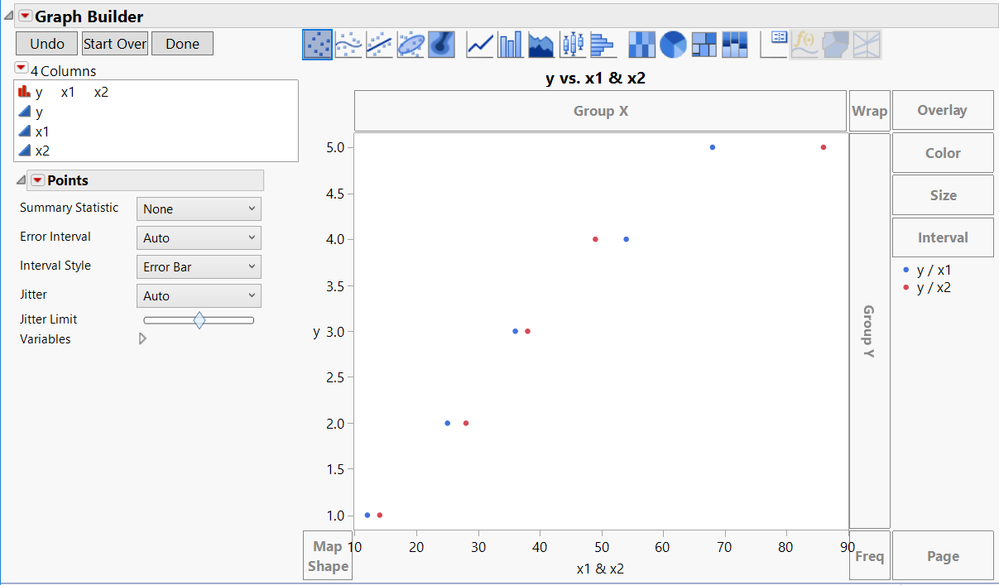Select the Formula element icon
The width and height of the screenshot is (999, 585).
tap(805, 45)
